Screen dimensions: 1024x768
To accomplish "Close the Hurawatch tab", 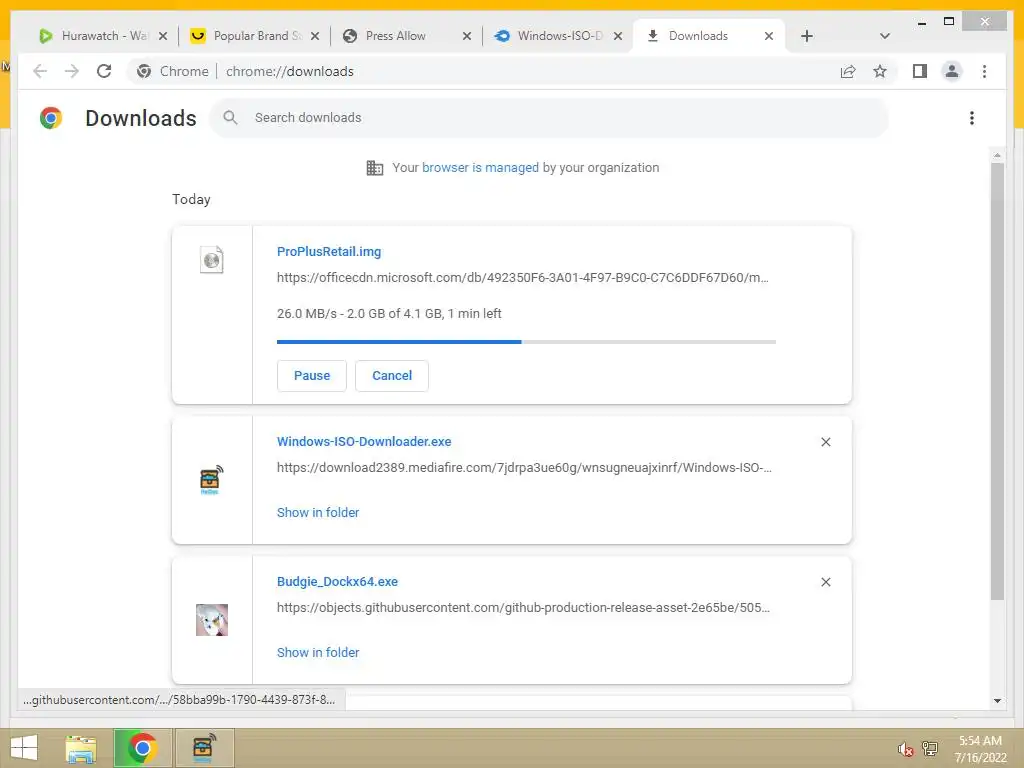I will click(163, 36).
